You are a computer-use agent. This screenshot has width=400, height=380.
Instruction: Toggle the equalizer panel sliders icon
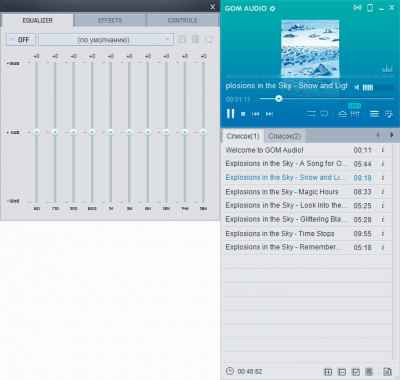pos(355,114)
